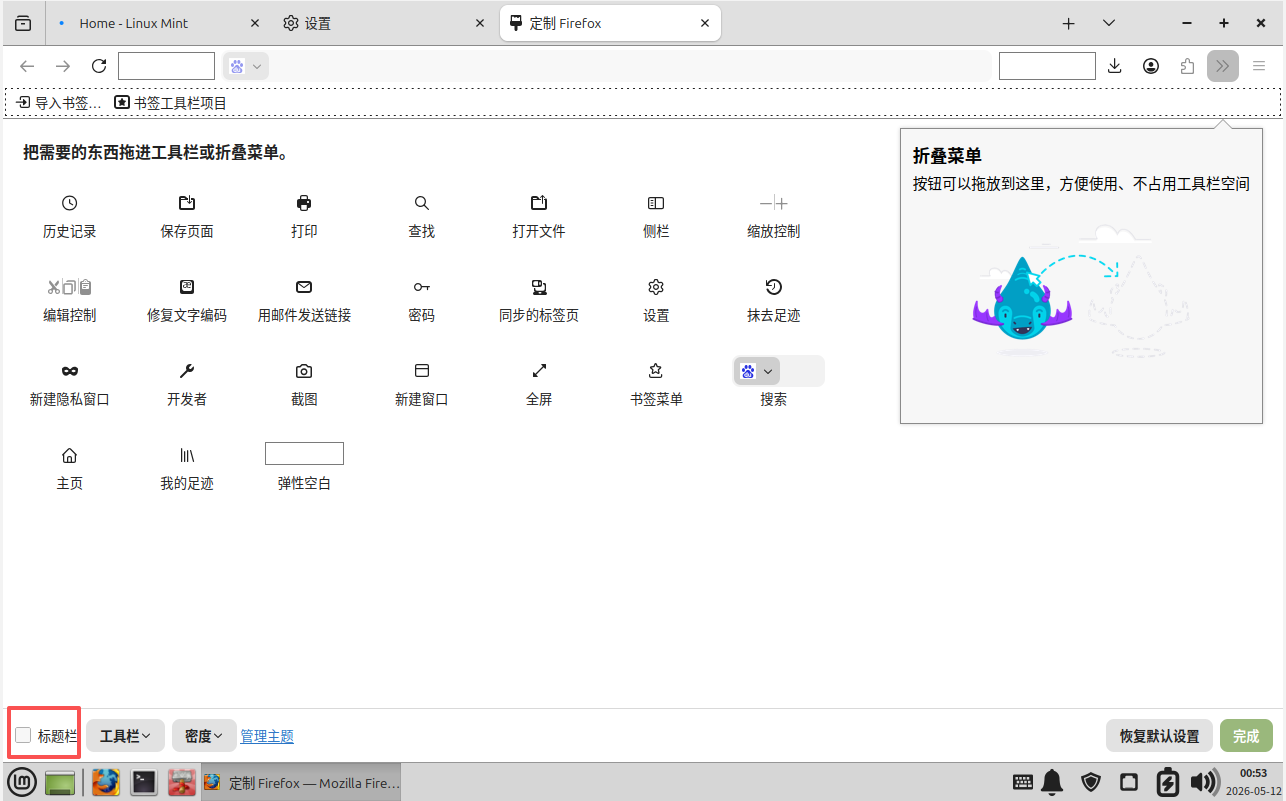
Task: Click the 截图 camera icon
Action: 304,371
